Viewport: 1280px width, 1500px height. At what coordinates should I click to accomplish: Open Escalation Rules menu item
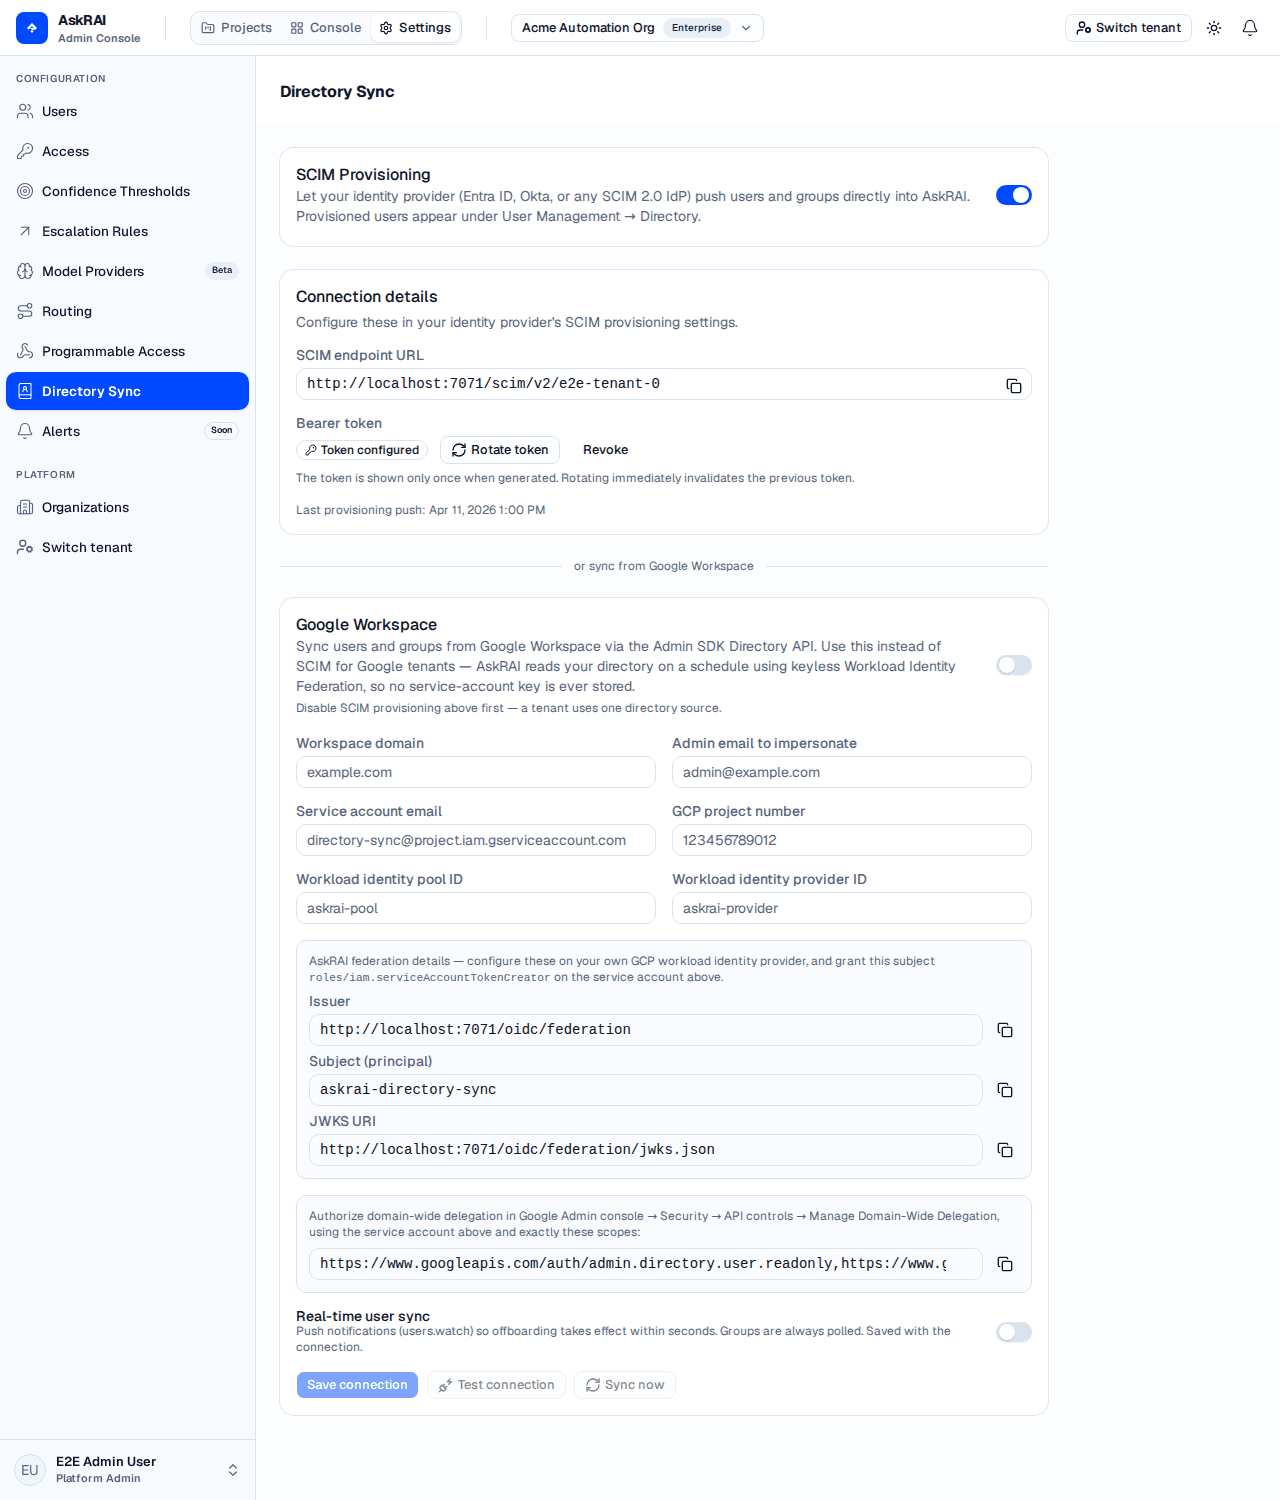coord(128,231)
